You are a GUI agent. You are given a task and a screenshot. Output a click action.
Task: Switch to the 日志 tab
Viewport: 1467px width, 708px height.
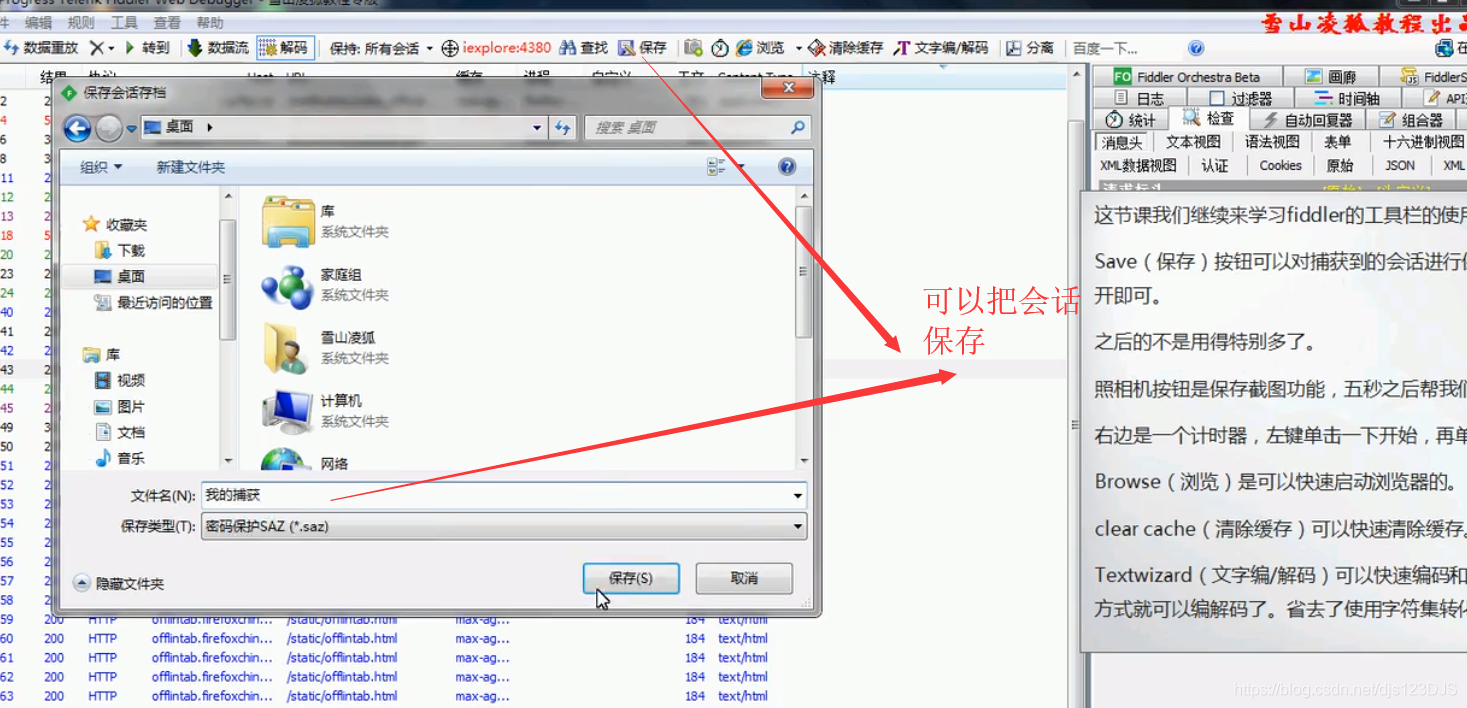tap(1139, 98)
